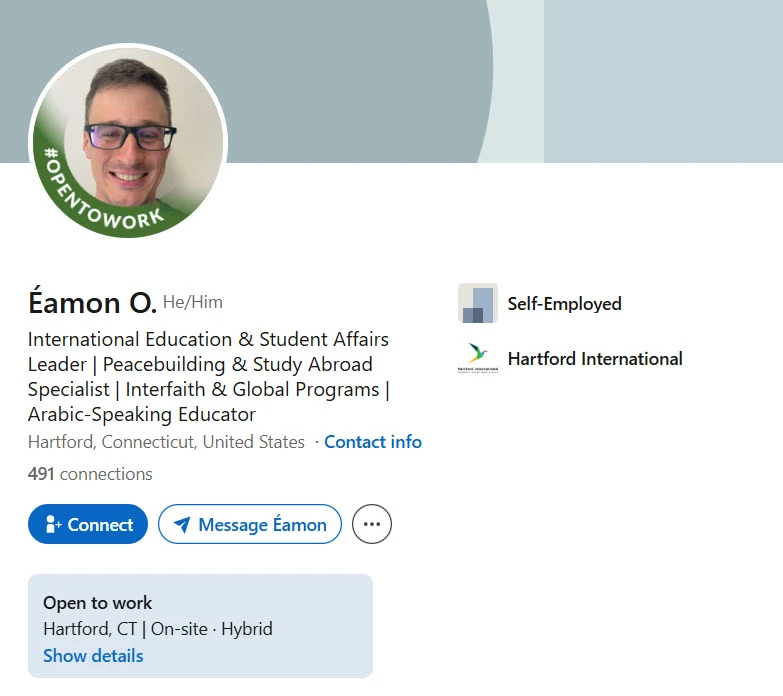Click the name Éamon O. heading
The height and width of the screenshot is (696, 783).
92,303
